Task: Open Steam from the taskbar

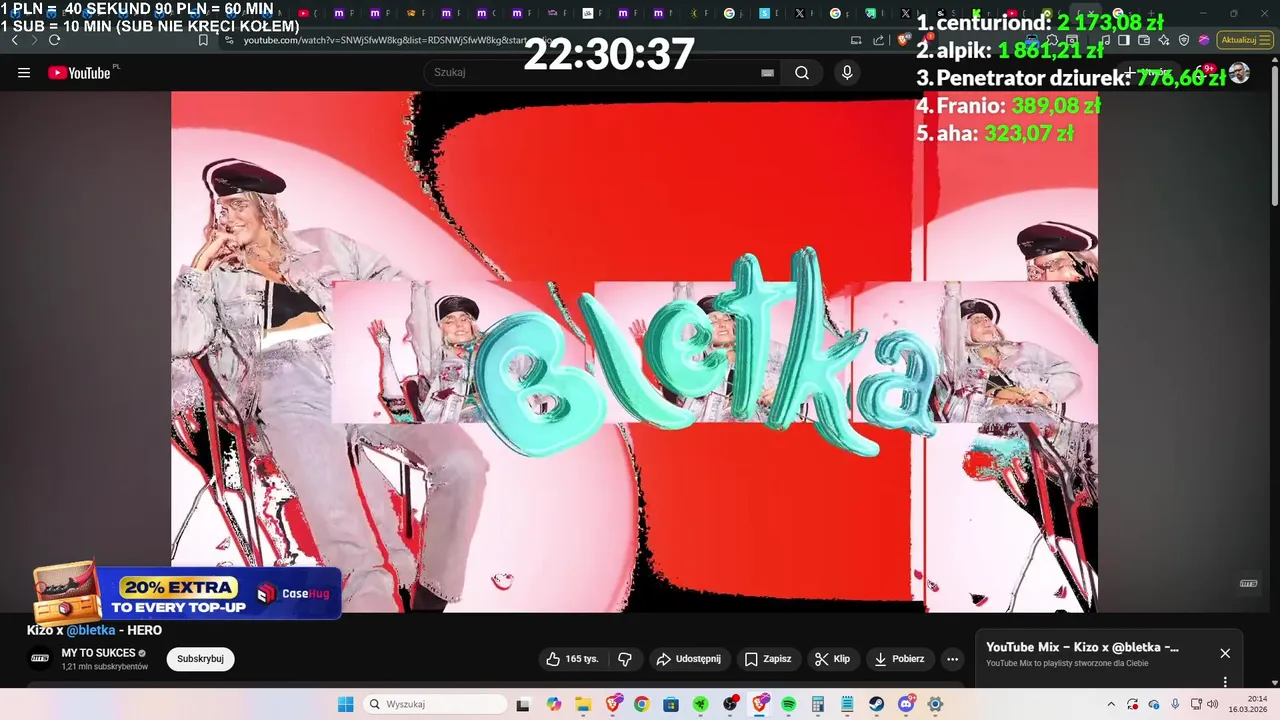Action: [877, 704]
